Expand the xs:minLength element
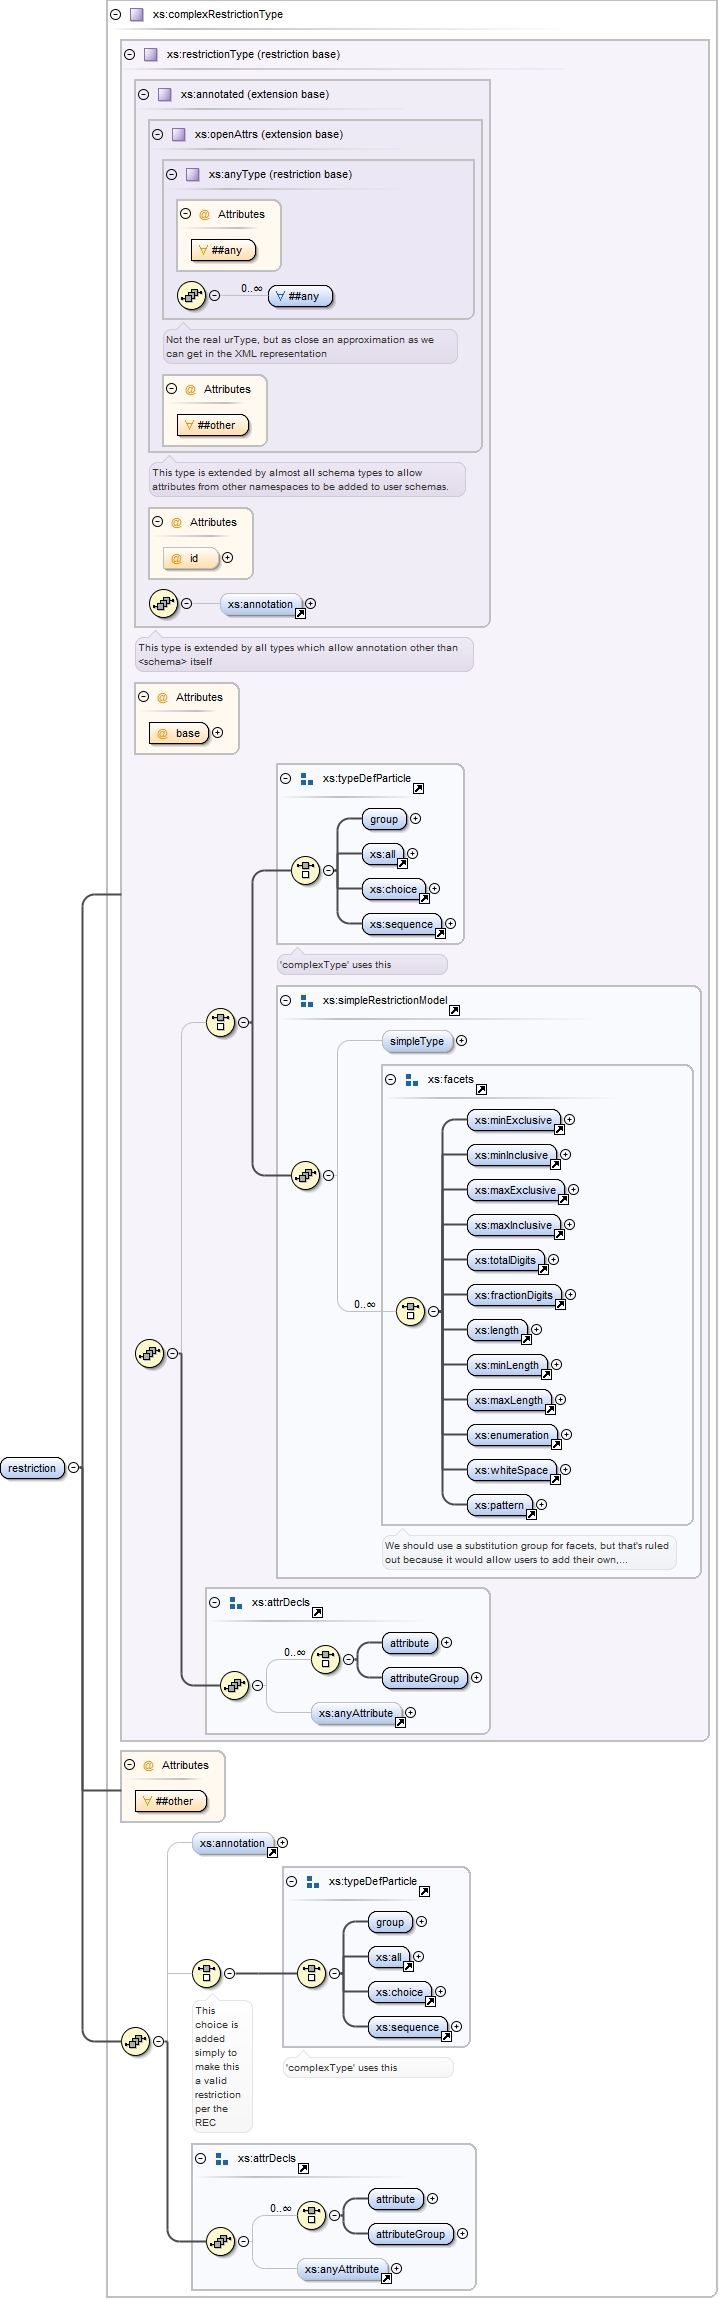719x2299 pixels. [556, 1365]
